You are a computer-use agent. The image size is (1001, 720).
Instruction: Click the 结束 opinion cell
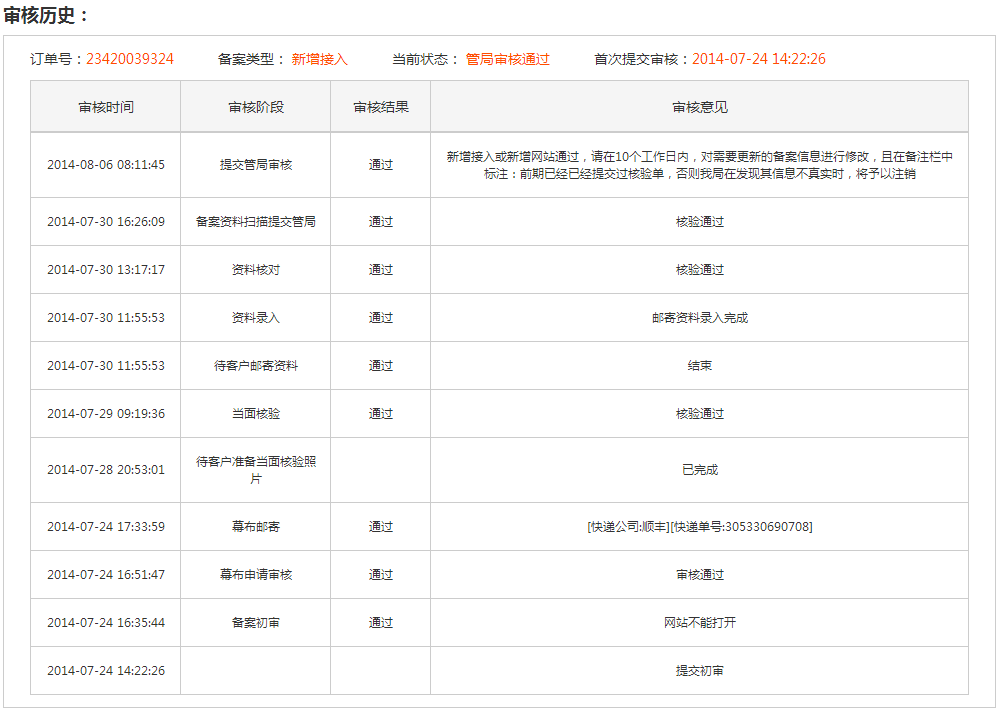pyautogui.click(x=700, y=365)
